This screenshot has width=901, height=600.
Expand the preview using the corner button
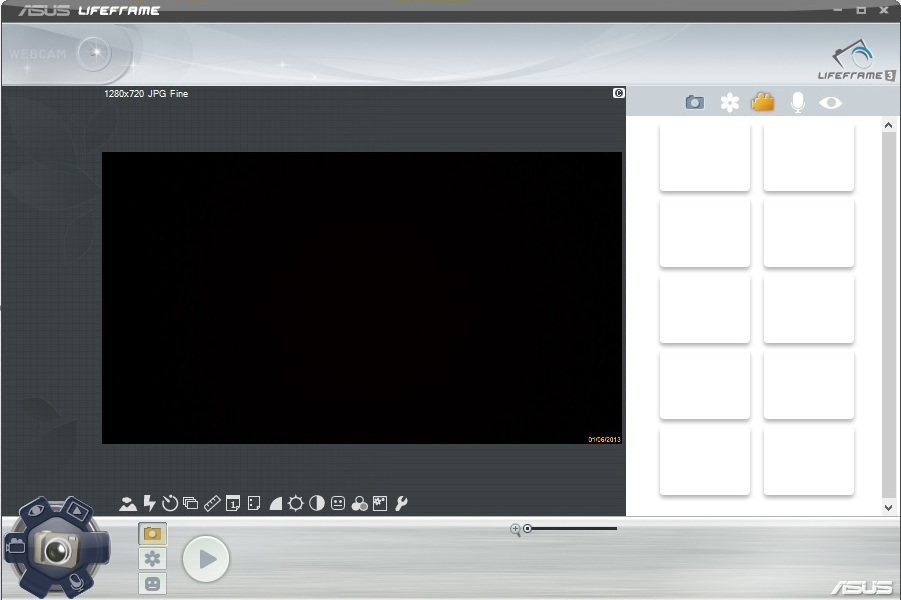point(618,93)
